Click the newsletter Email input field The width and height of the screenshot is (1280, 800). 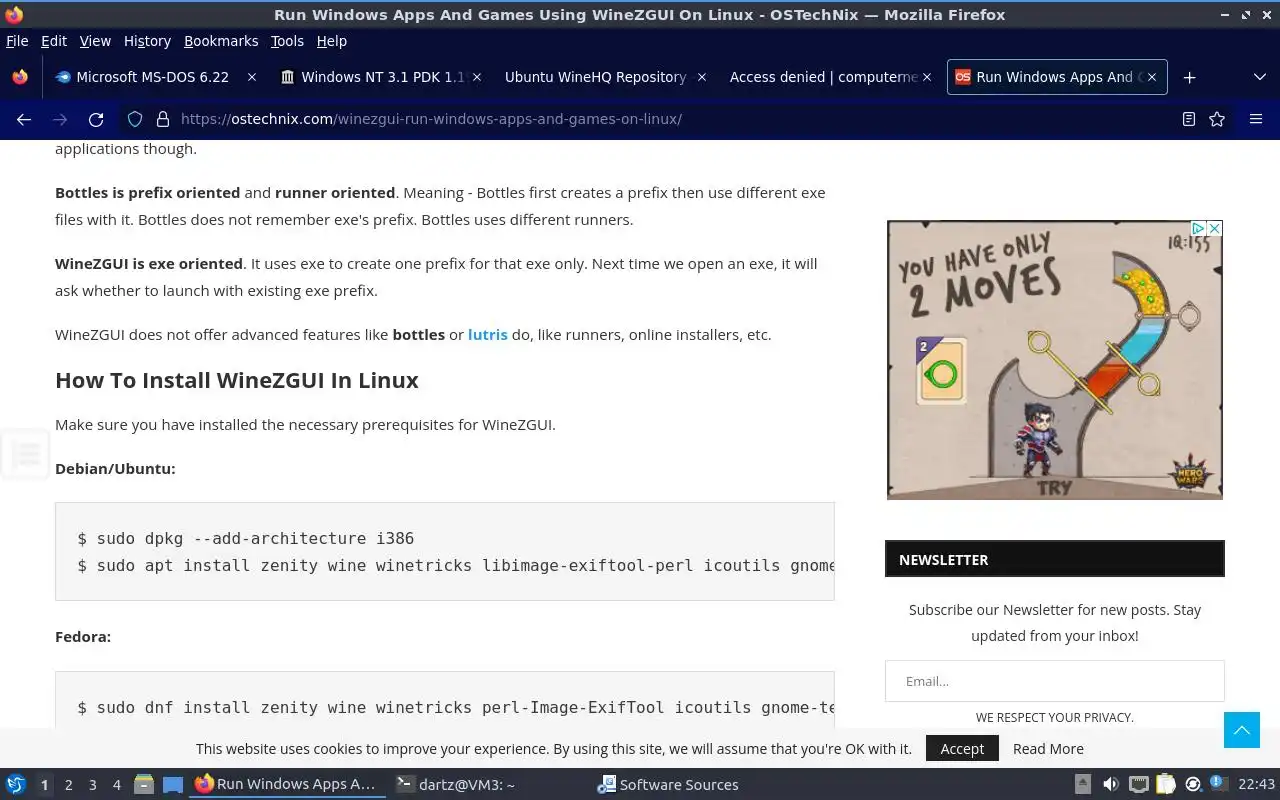pyautogui.click(x=1055, y=681)
